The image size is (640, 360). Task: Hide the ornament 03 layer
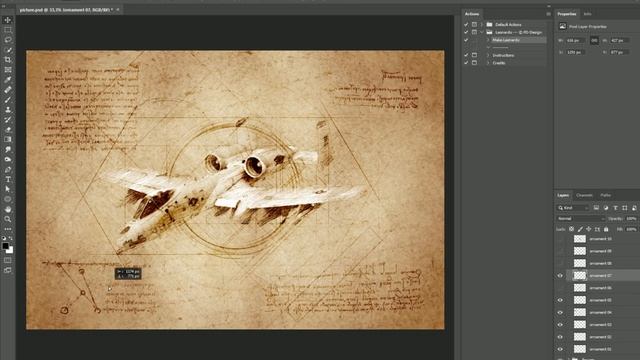click(x=560, y=324)
